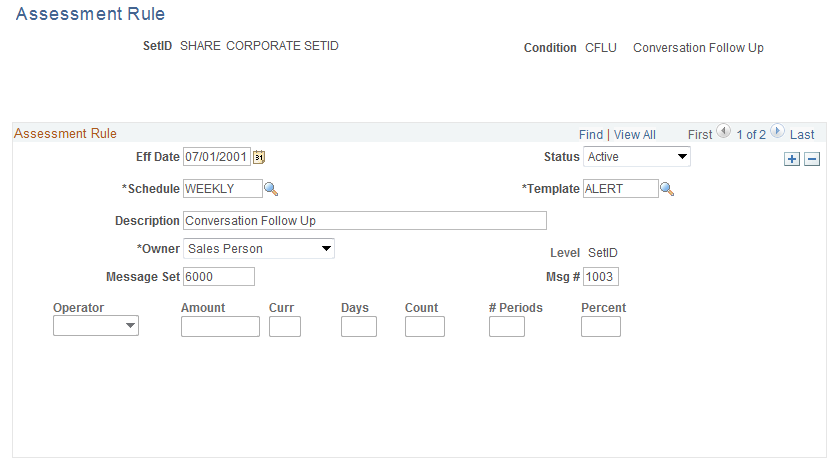This screenshot has height=464, width=836.
Task: Click the Find link
Action: [591, 134]
